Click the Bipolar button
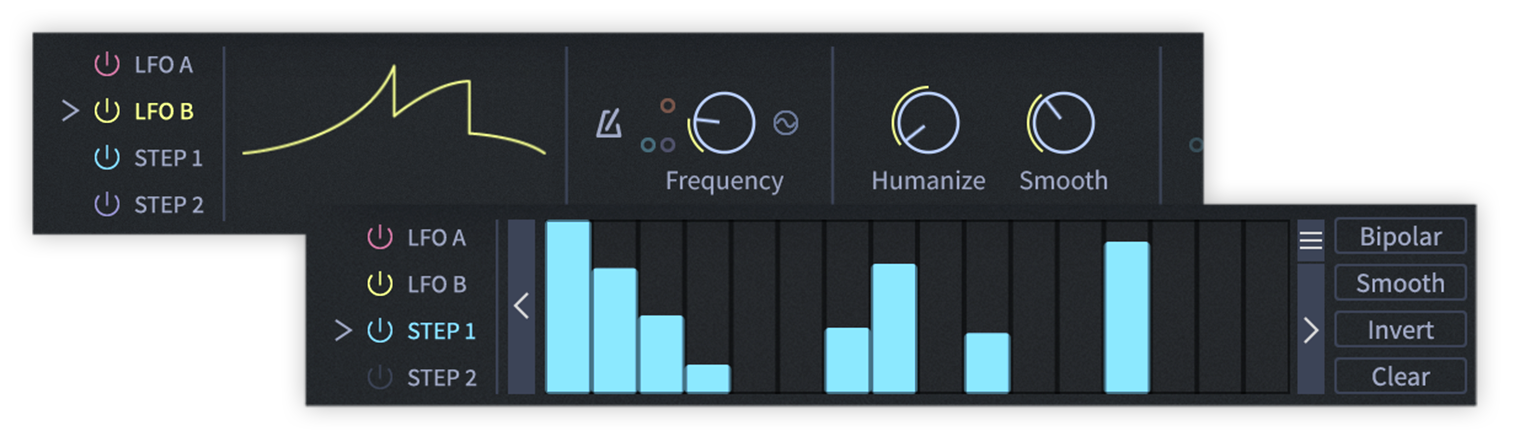This screenshot has height=444, width=1517. [1400, 237]
